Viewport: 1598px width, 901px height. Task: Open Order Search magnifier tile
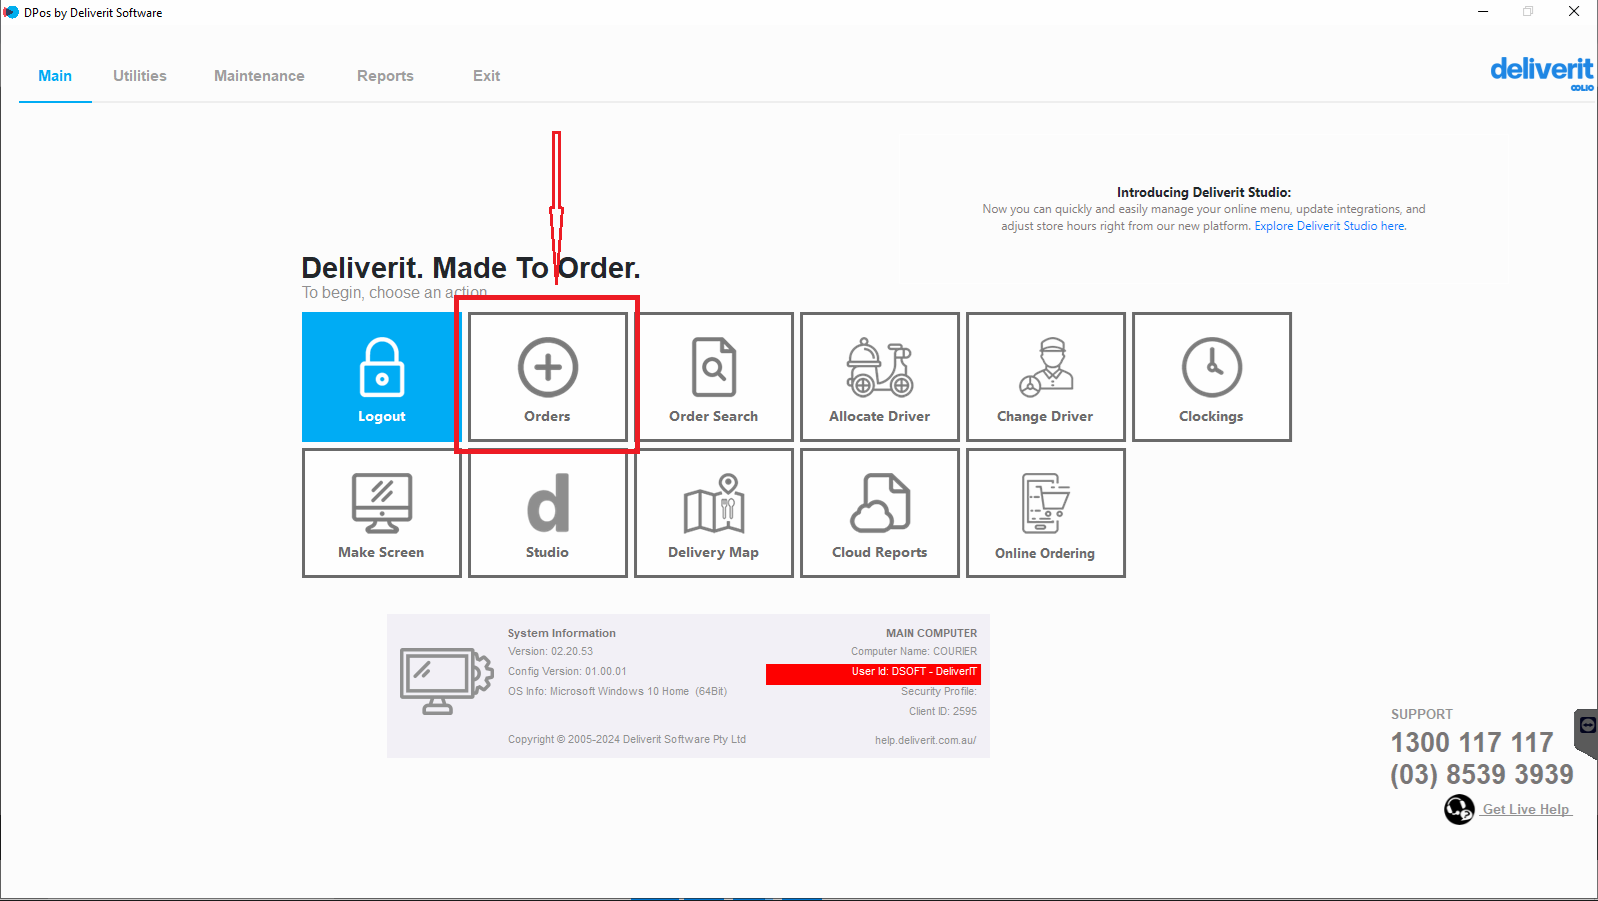tap(713, 377)
